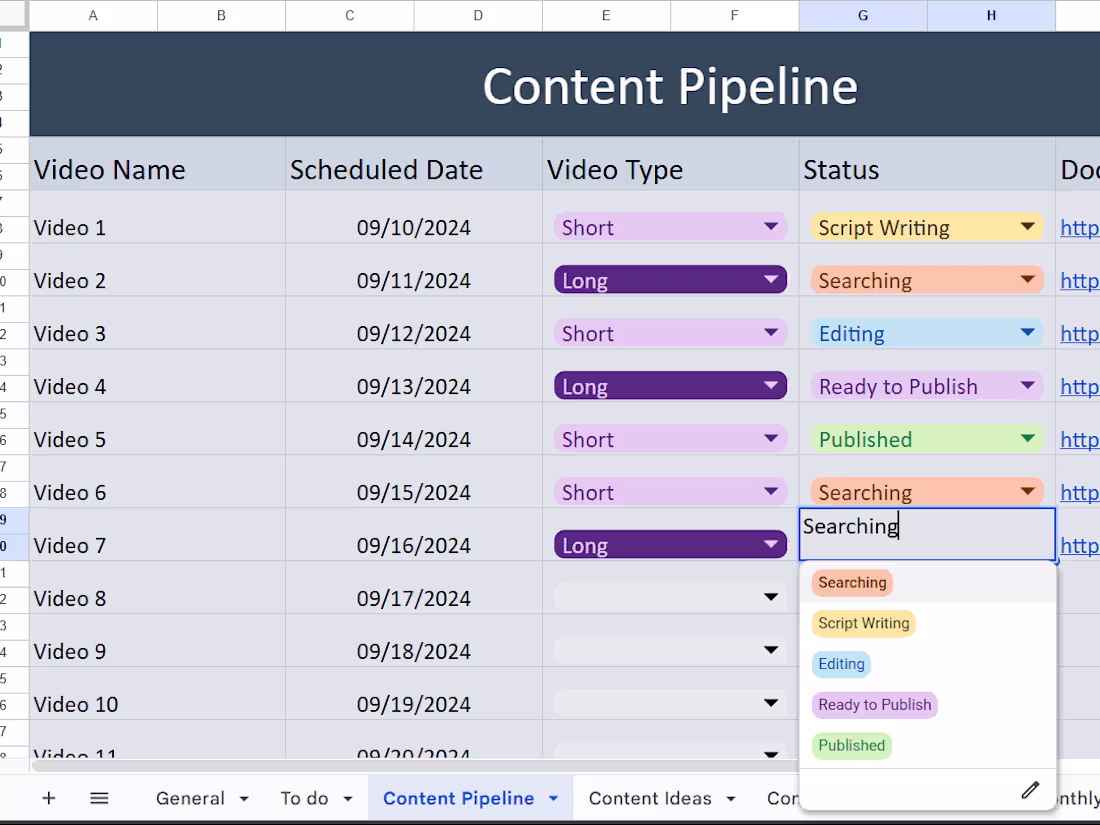The image size is (1100, 825).
Task: Choose Ready to Publish from the open status list
Action: [874, 705]
